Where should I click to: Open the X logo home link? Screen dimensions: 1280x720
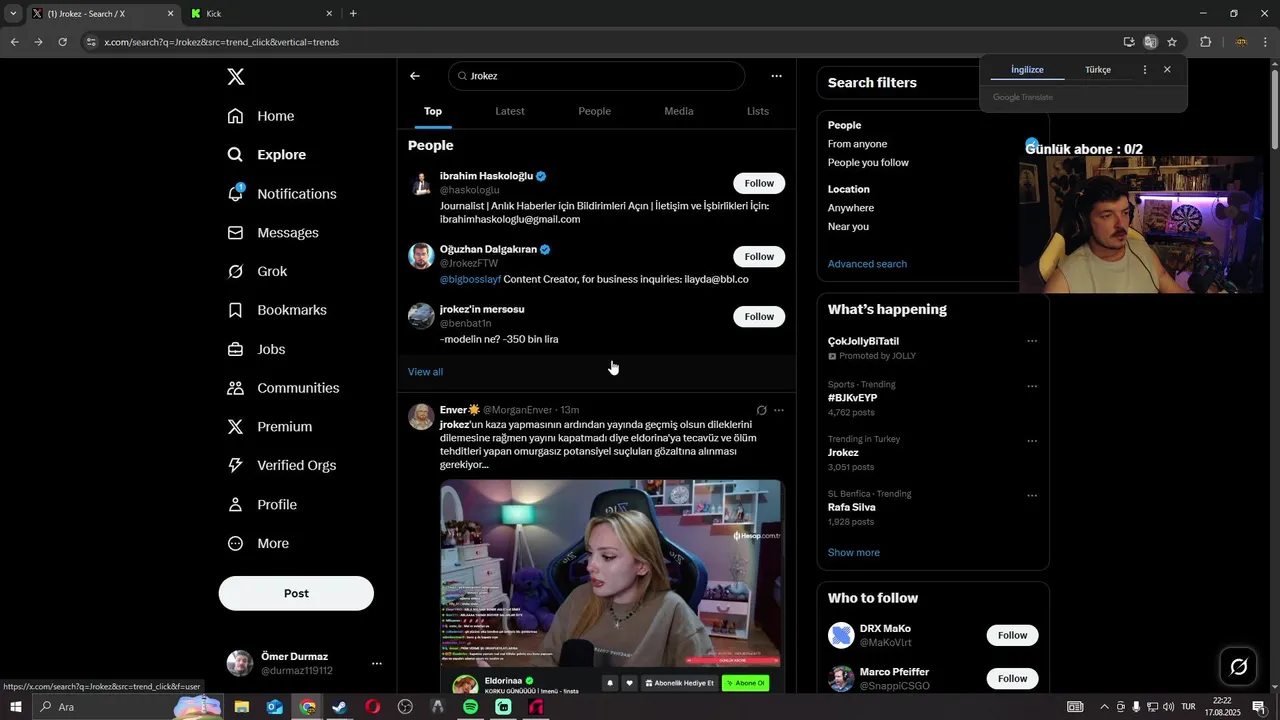point(236,77)
